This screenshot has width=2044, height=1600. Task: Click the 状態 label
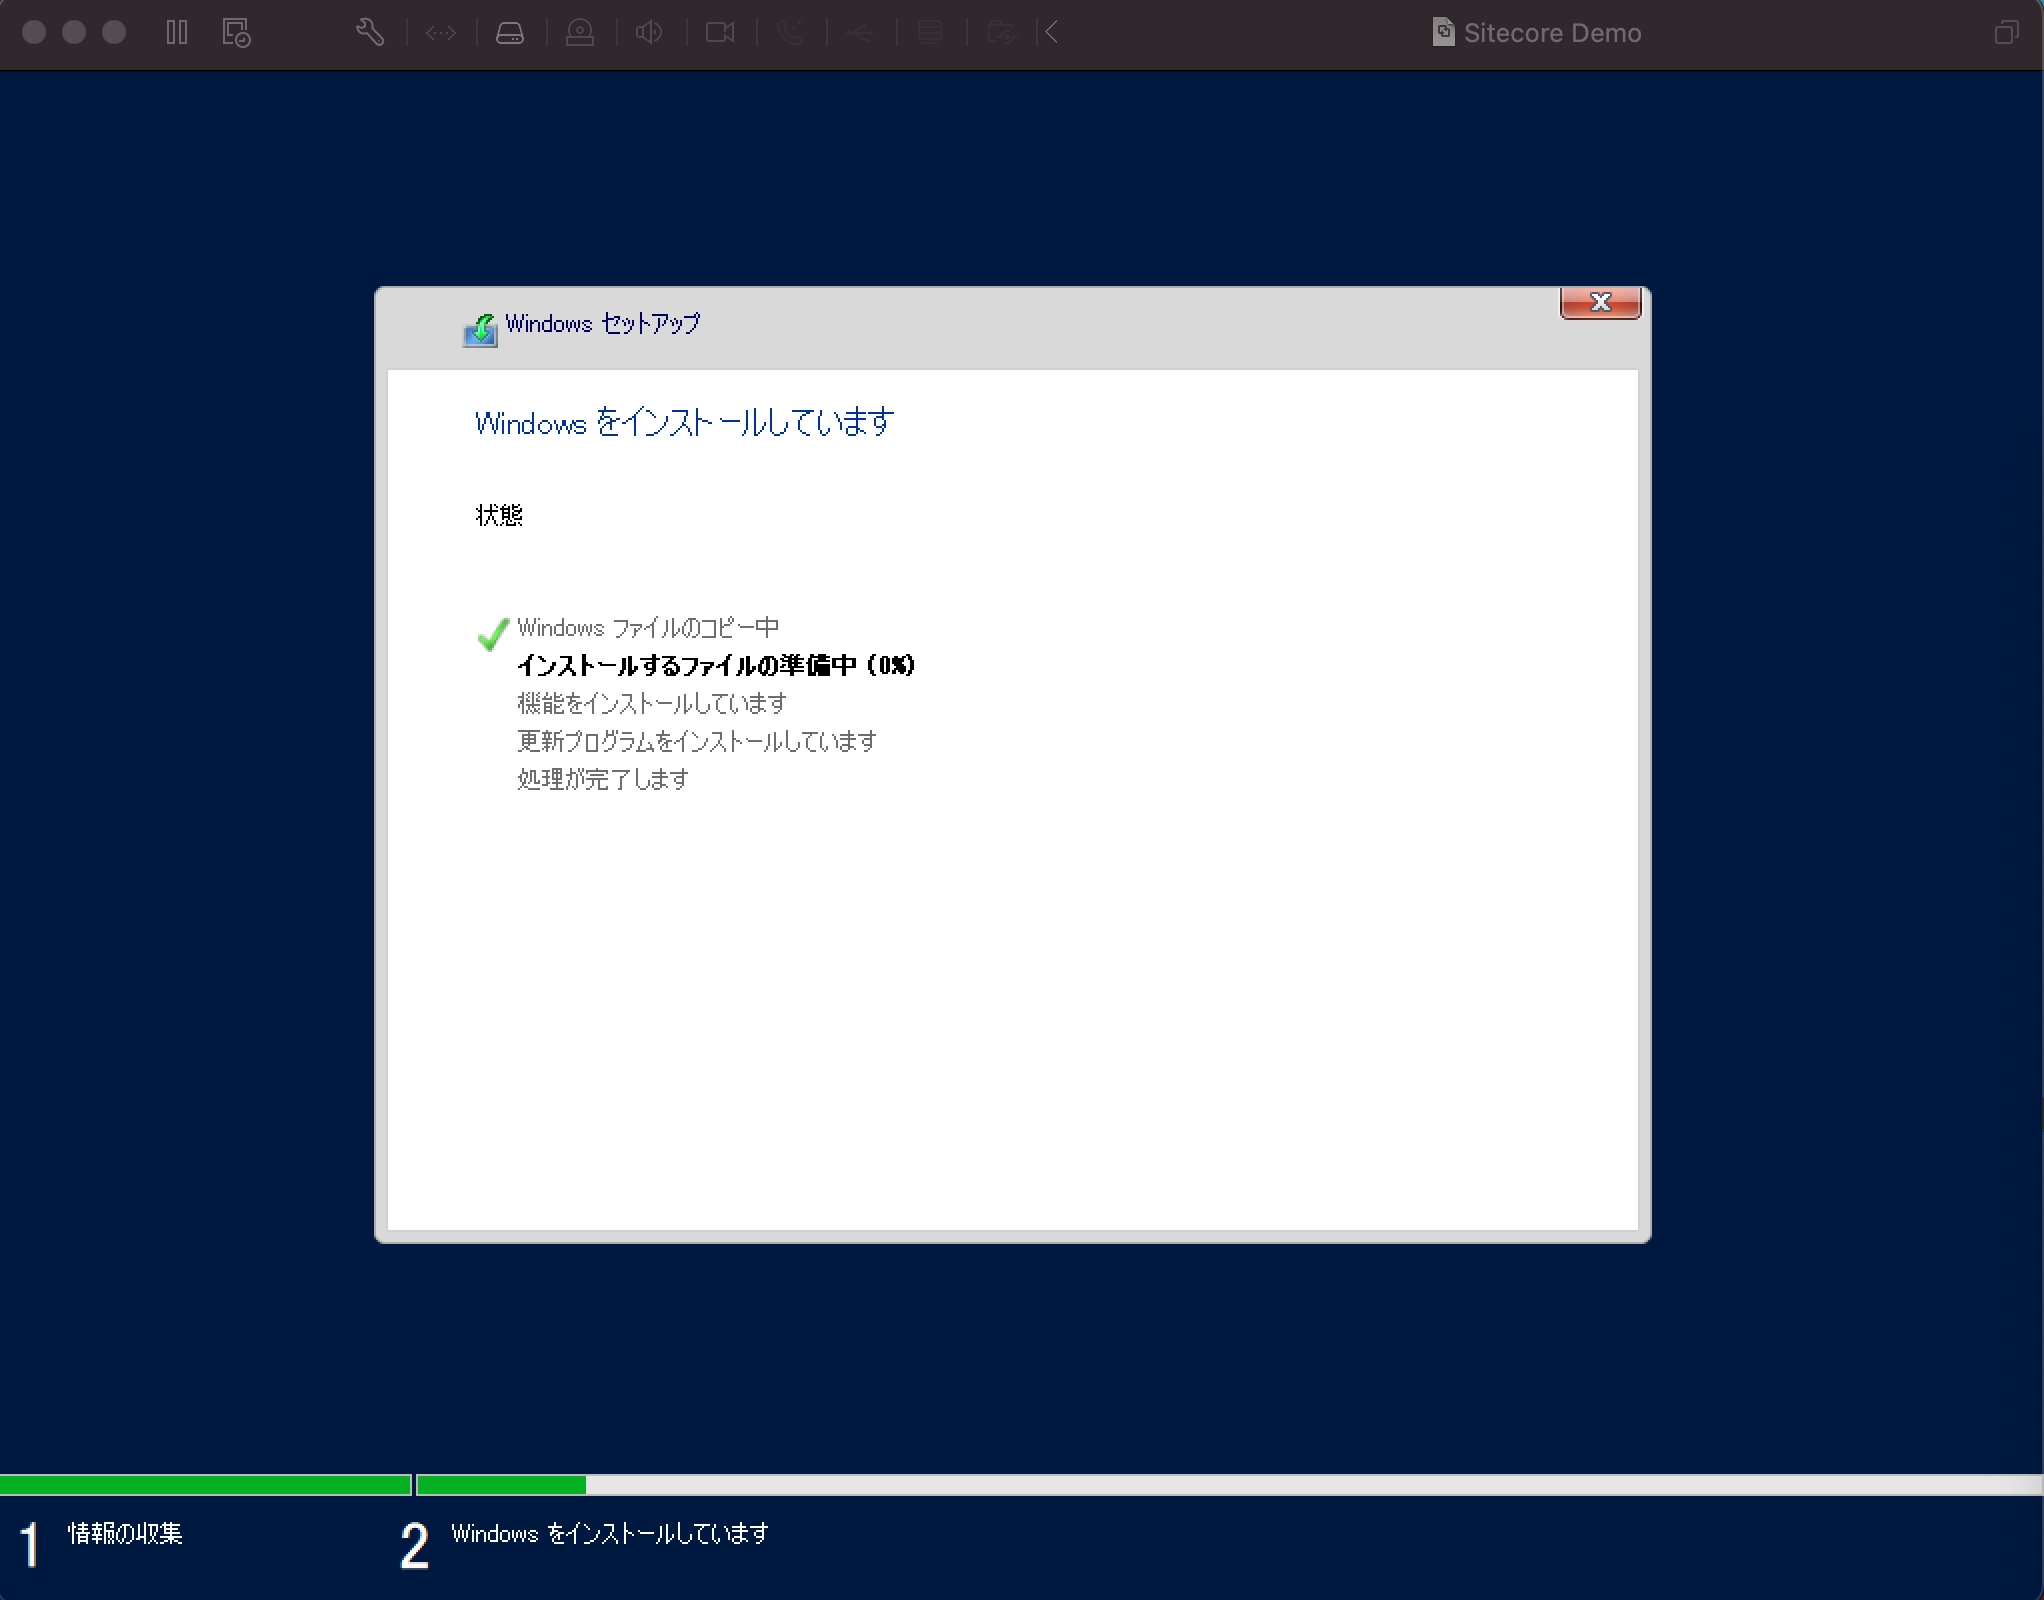pyautogui.click(x=499, y=515)
